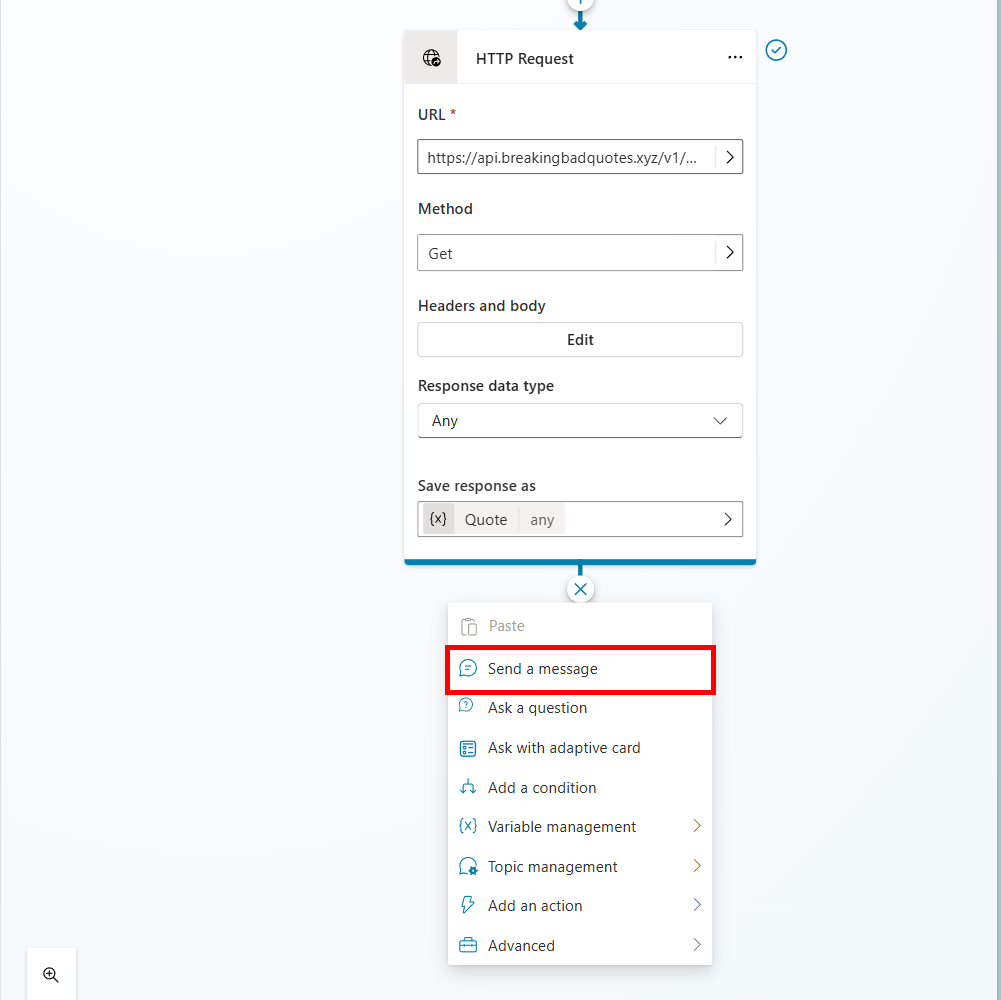Click the HTTP Request node title
Screen dimensions: 1001x1000
point(524,59)
